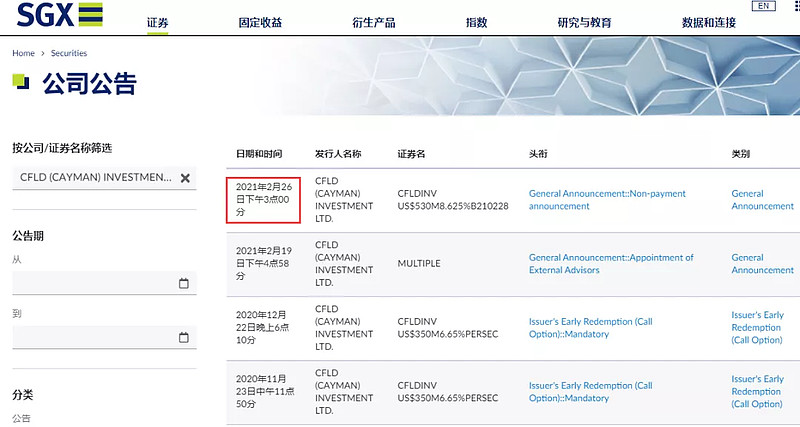
Task: Open the 从 date calendar picker
Action: pyautogui.click(x=184, y=283)
